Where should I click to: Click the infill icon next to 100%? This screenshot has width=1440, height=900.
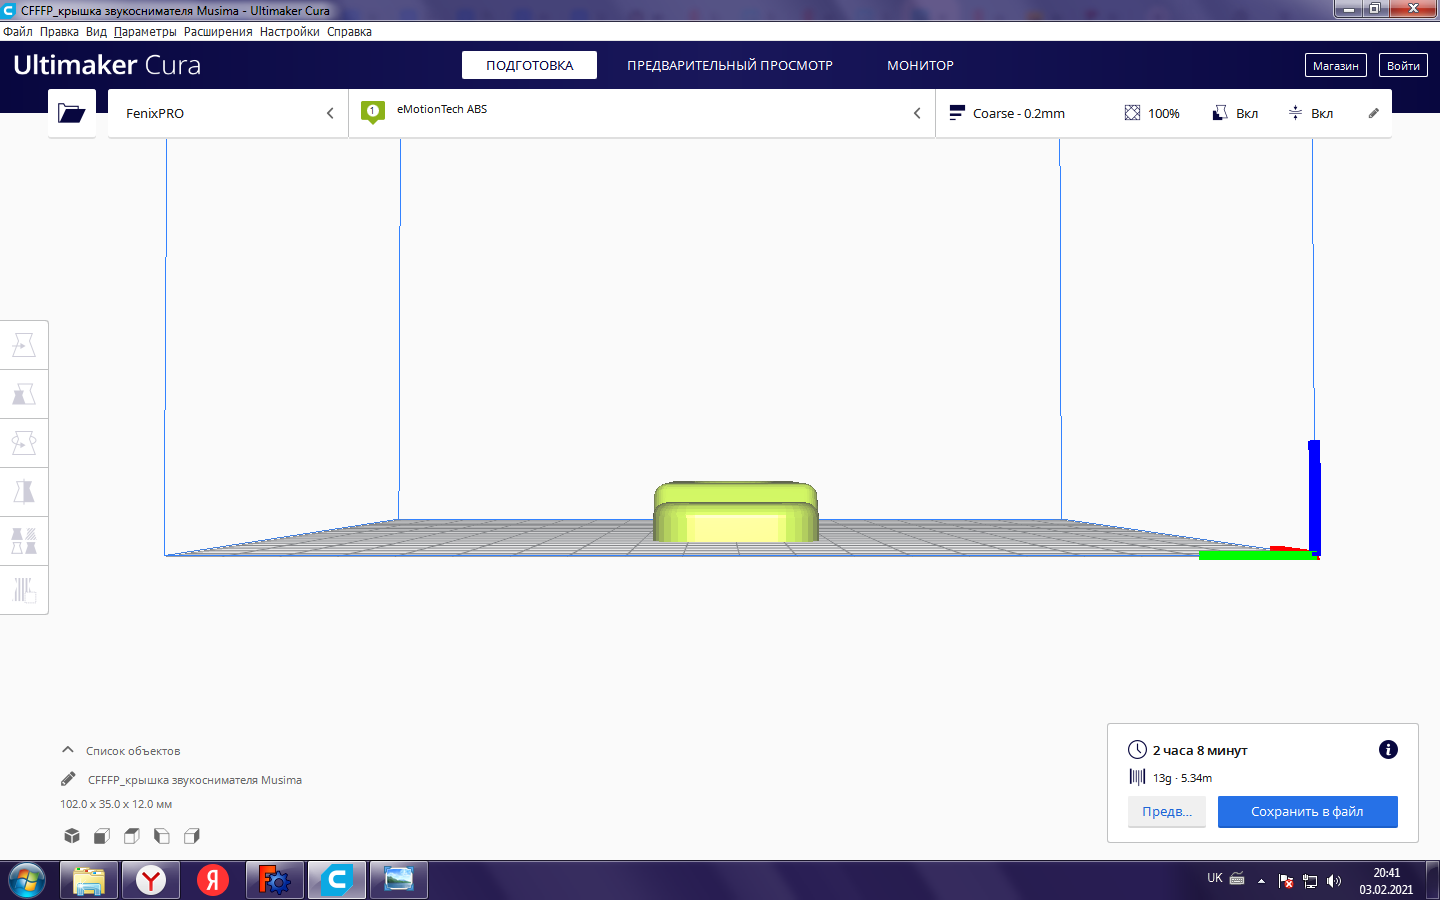[x=1132, y=113]
